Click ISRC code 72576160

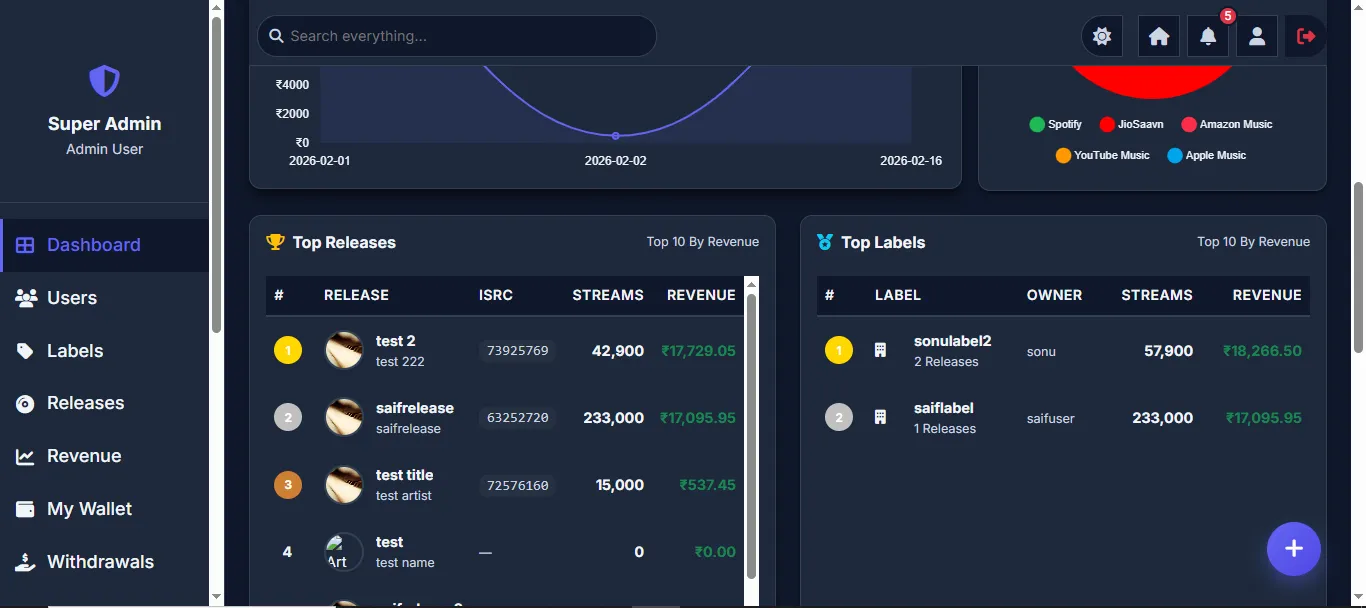click(x=517, y=485)
